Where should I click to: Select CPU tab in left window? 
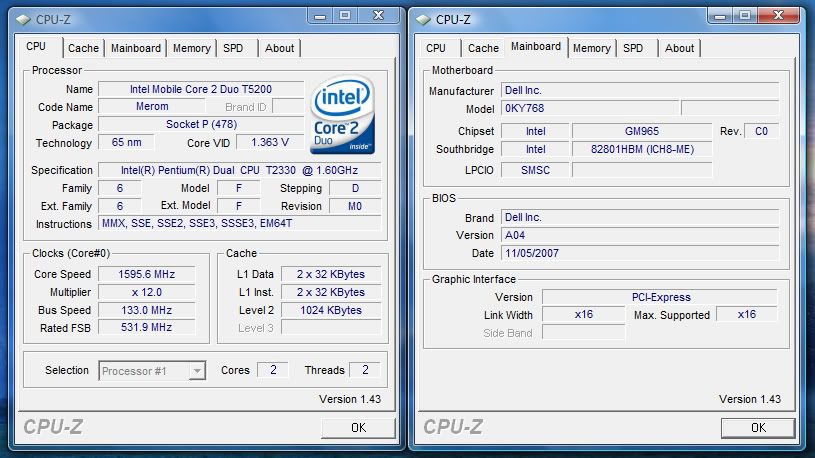click(36, 46)
